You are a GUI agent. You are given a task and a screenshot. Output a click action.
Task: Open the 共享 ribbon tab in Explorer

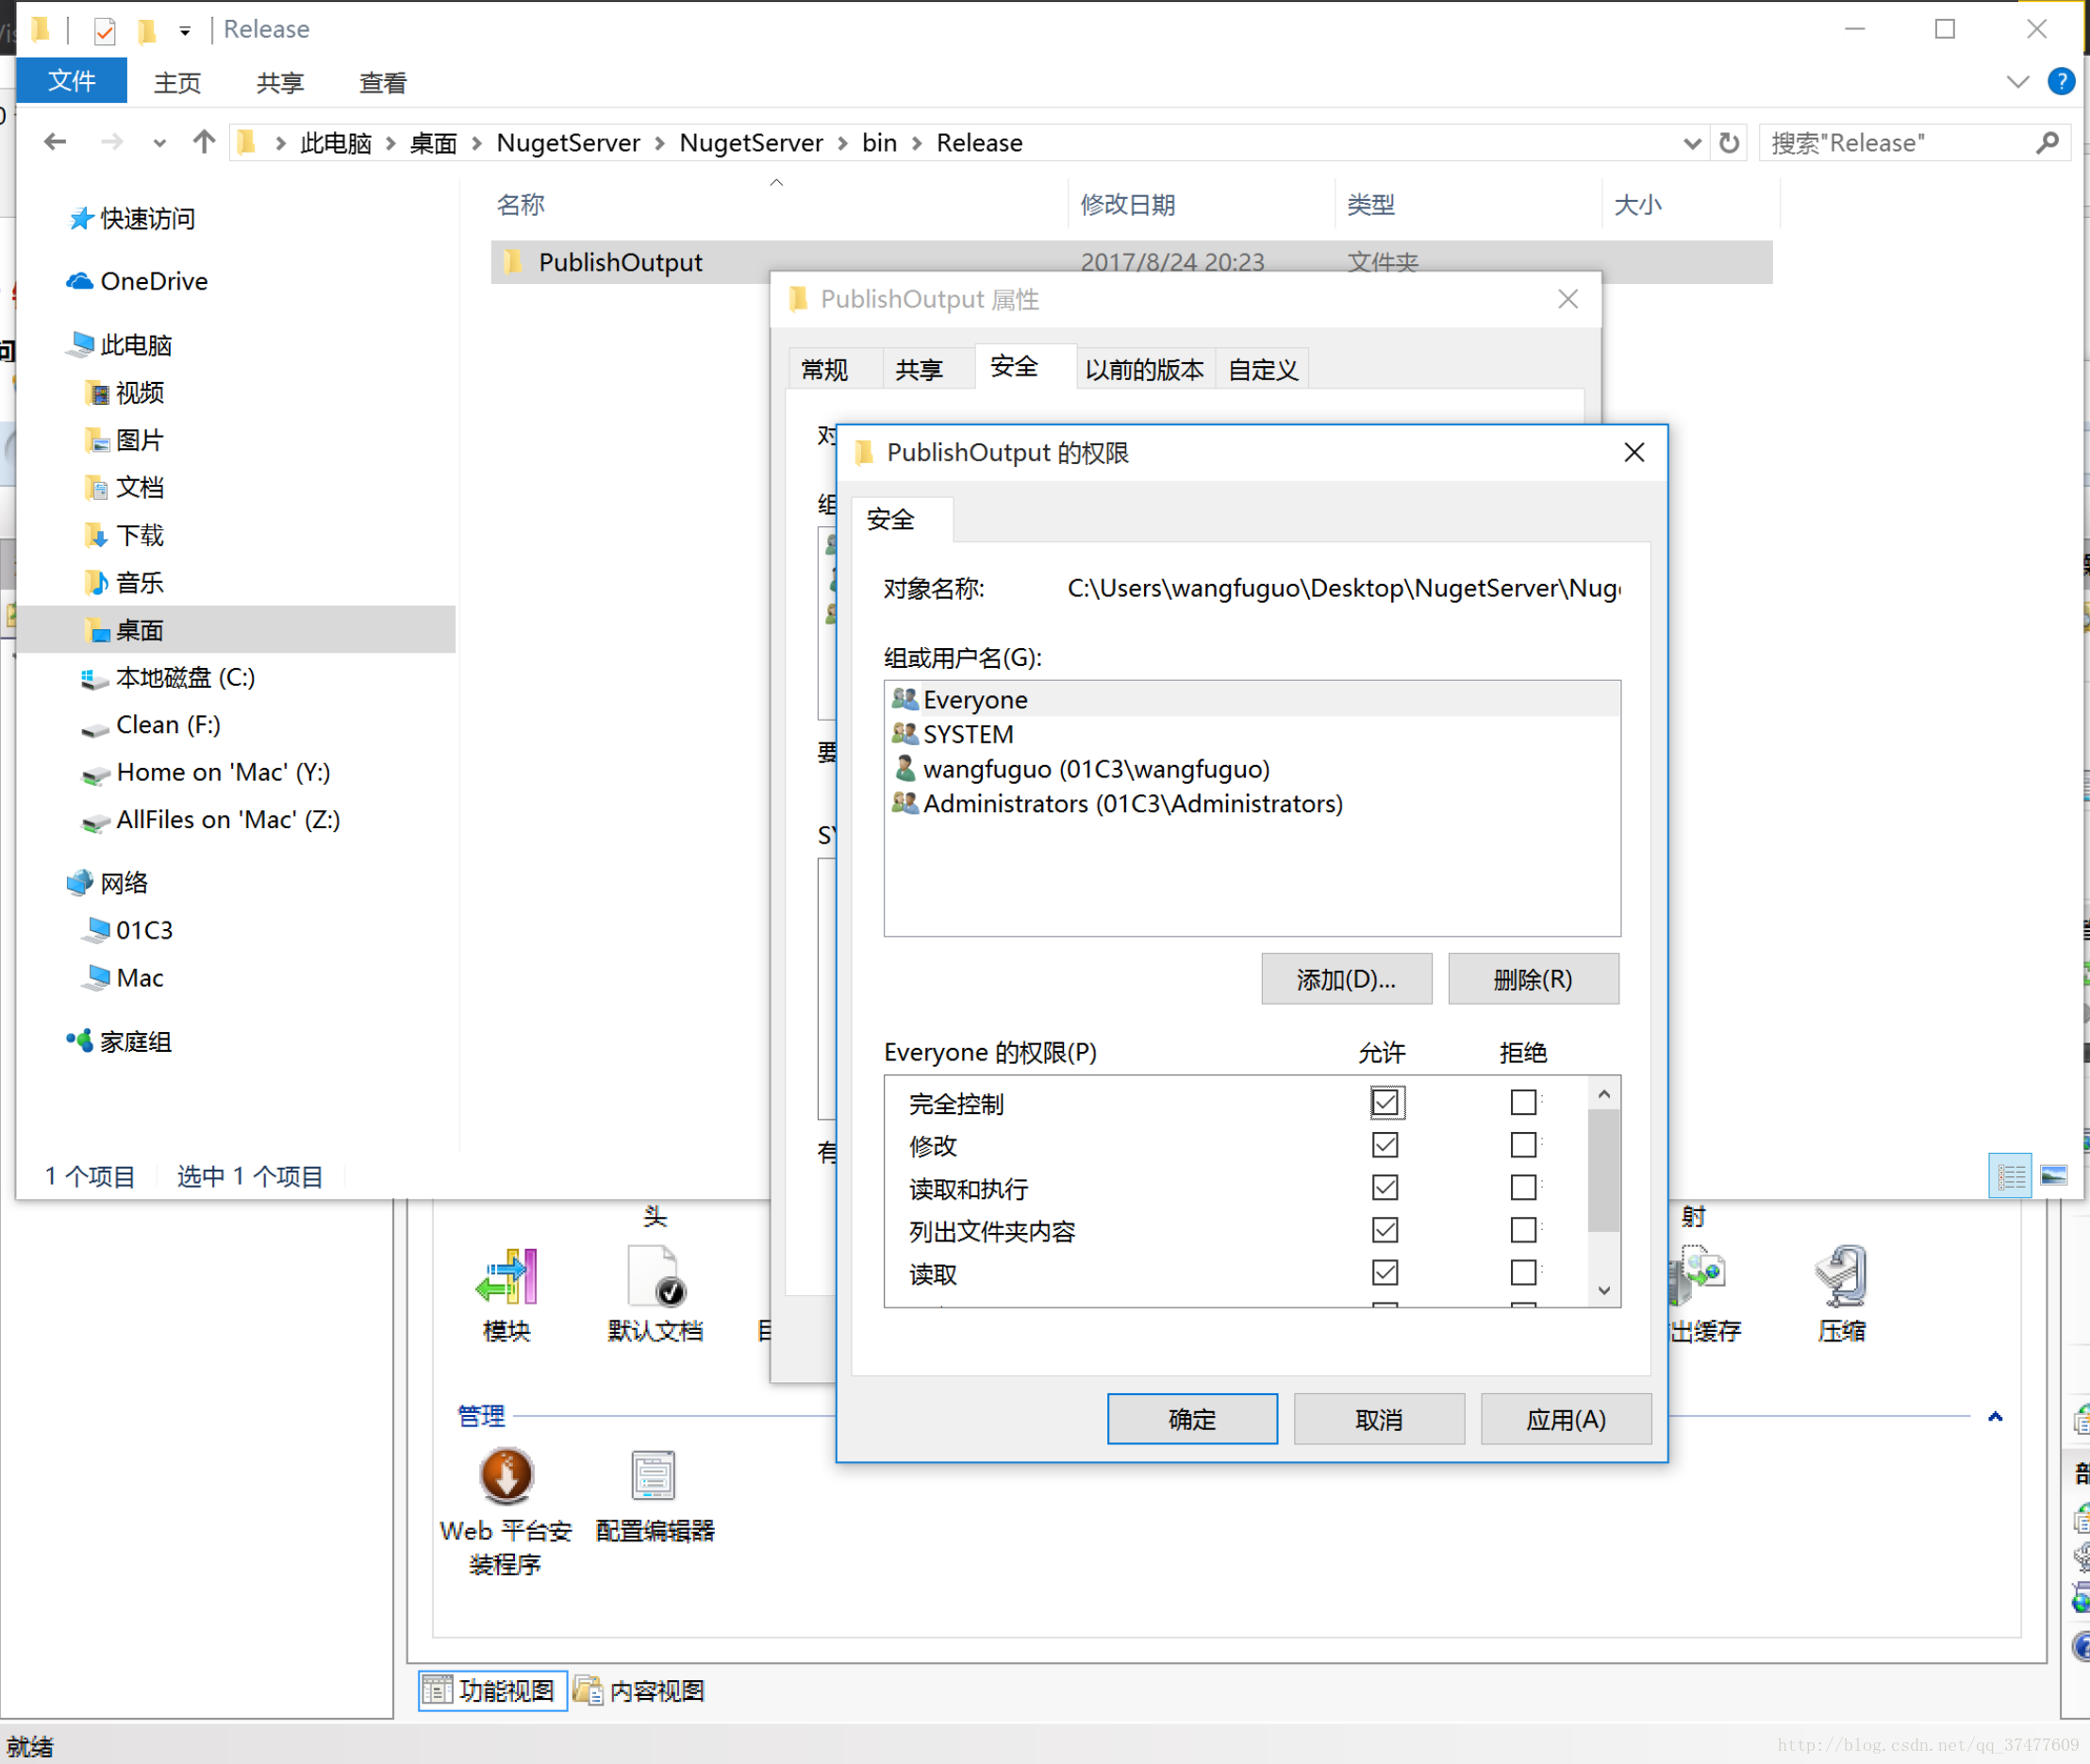coord(280,83)
